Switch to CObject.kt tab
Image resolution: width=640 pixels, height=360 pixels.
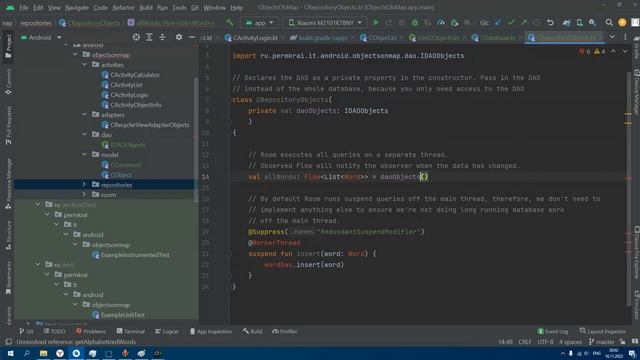pos(378,38)
